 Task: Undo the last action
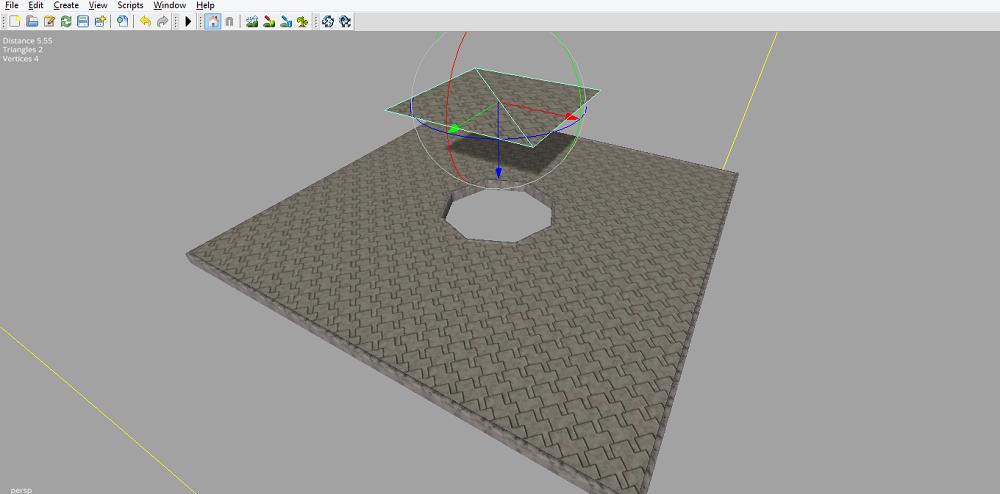point(146,21)
